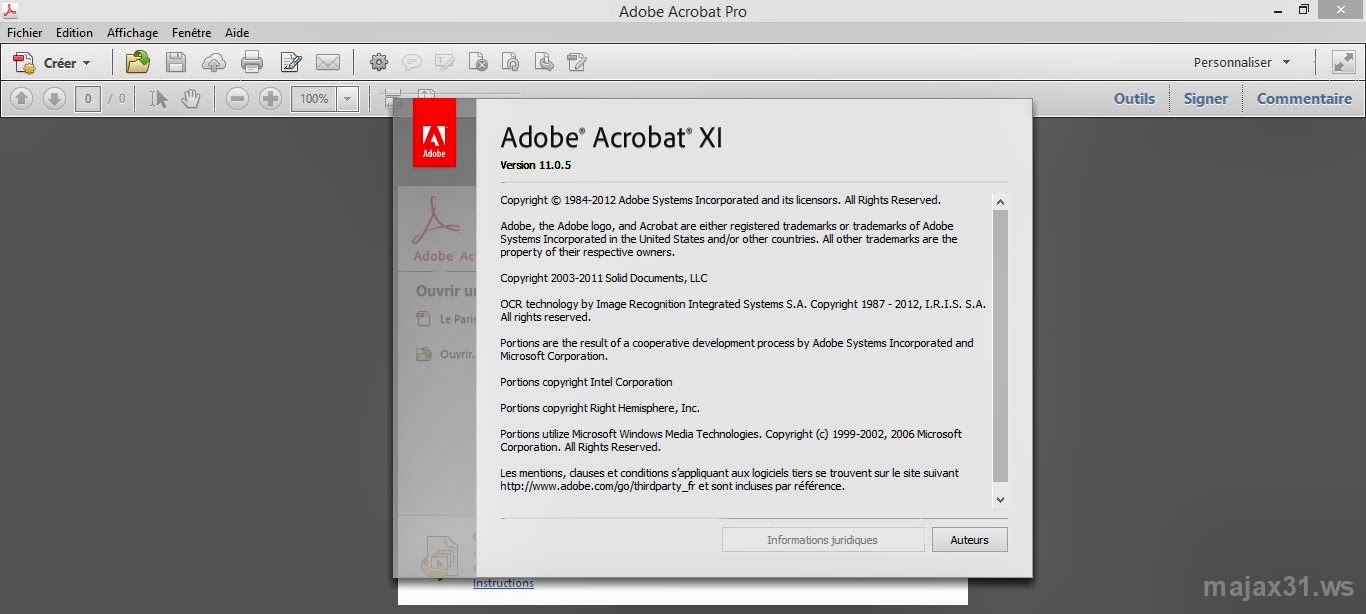Screen dimensions: 1366x614
Task: Open the zoom percentage dropdown arrow
Action: click(x=348, y=99)
